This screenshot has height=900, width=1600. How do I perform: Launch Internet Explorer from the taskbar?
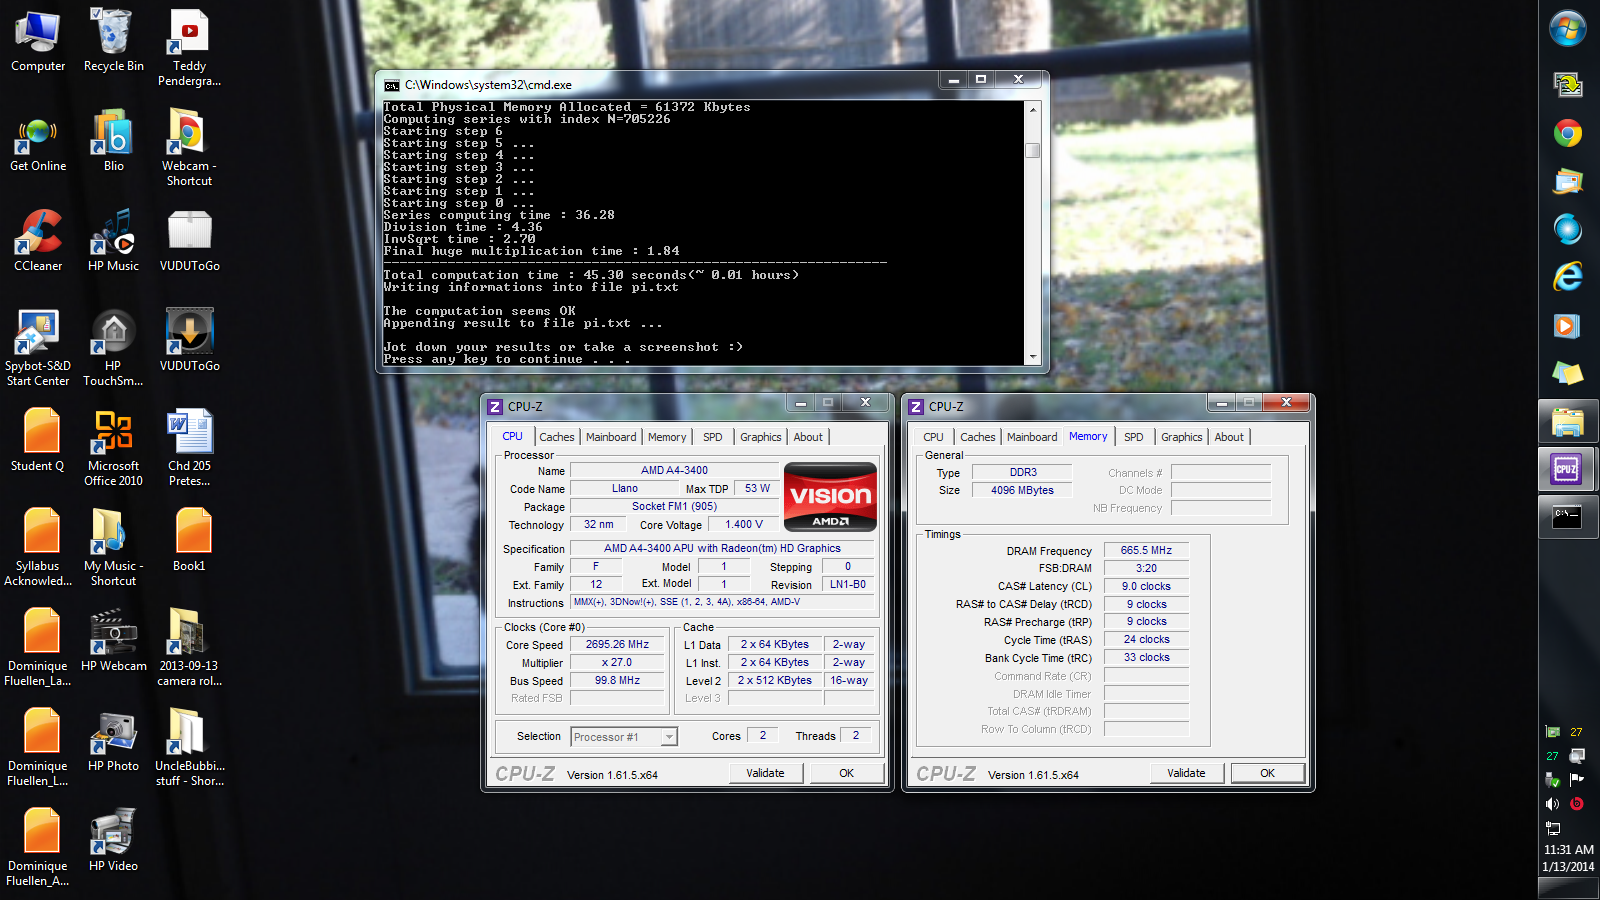pos(1567,277)
